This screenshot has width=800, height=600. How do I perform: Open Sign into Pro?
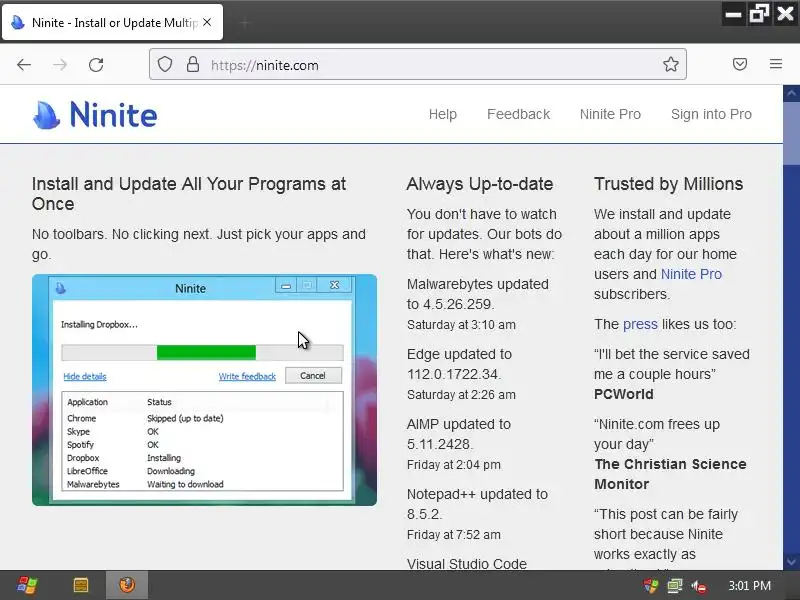(711, 114)
